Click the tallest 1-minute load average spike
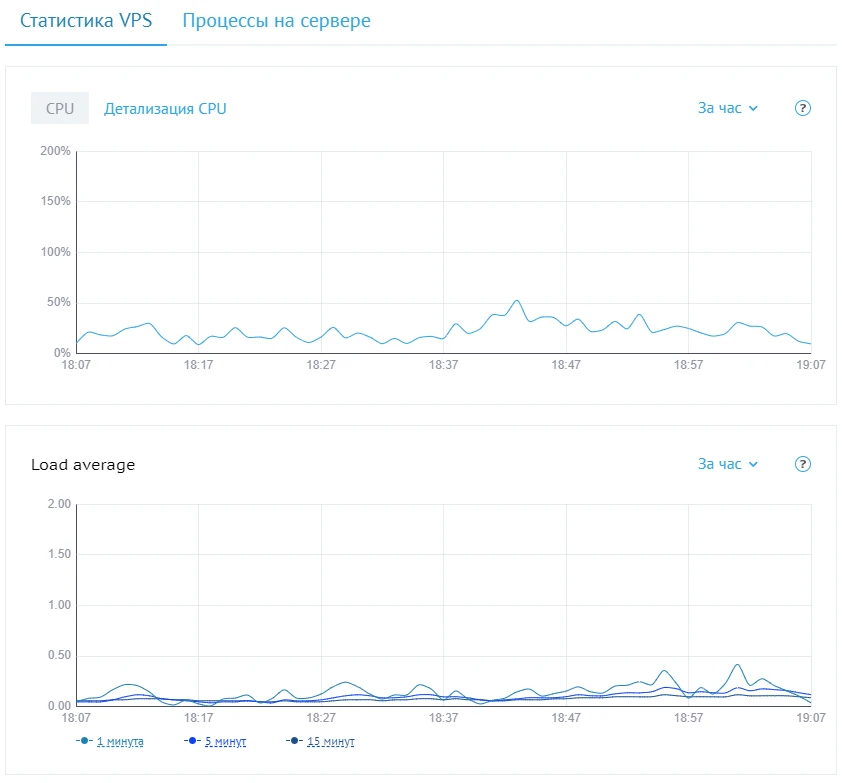The width and height of the screenshot is (842, 783). (737, 664)
